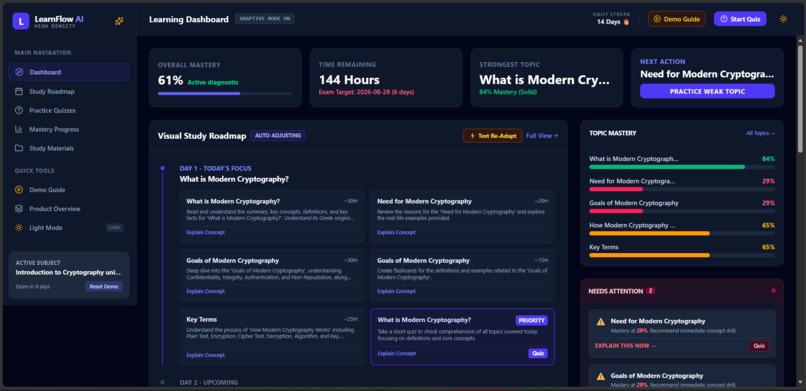Image resolution: width=806 pixels, height=391 pixels.
Task: Click Explain Concept in the ~30m What is Modern Cryptography card
Action: point(206,232)
